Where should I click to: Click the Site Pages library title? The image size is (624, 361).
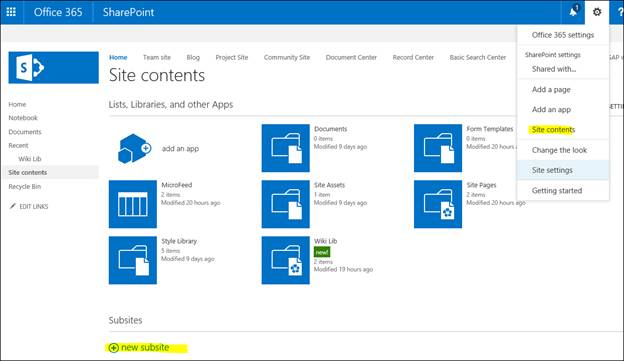click(482, 185)
